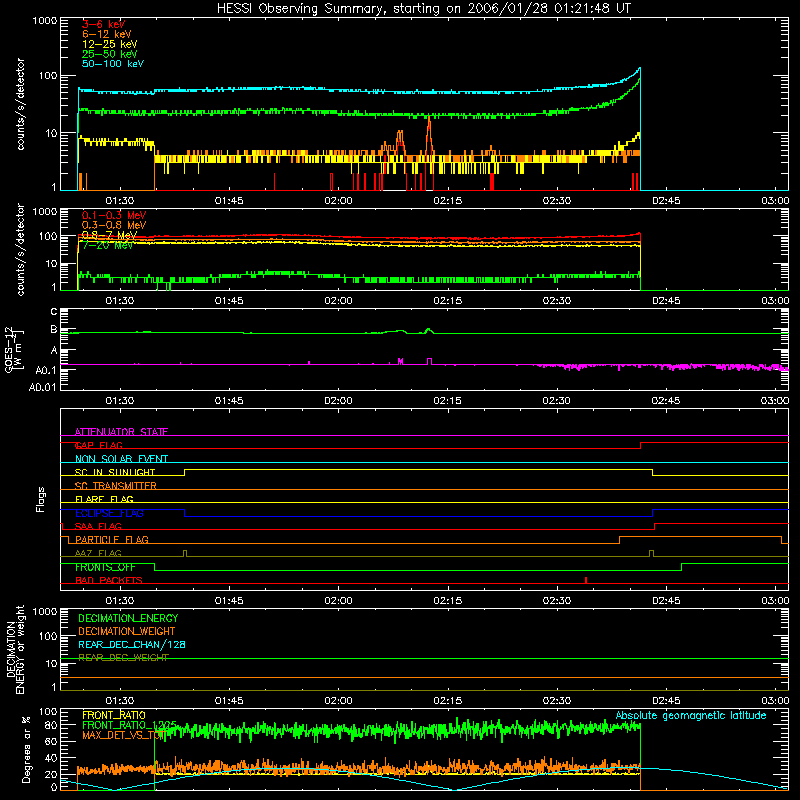Click the GAP_FLAG step-up near 02:41
The image size is (800, 800).
(640, 445)
